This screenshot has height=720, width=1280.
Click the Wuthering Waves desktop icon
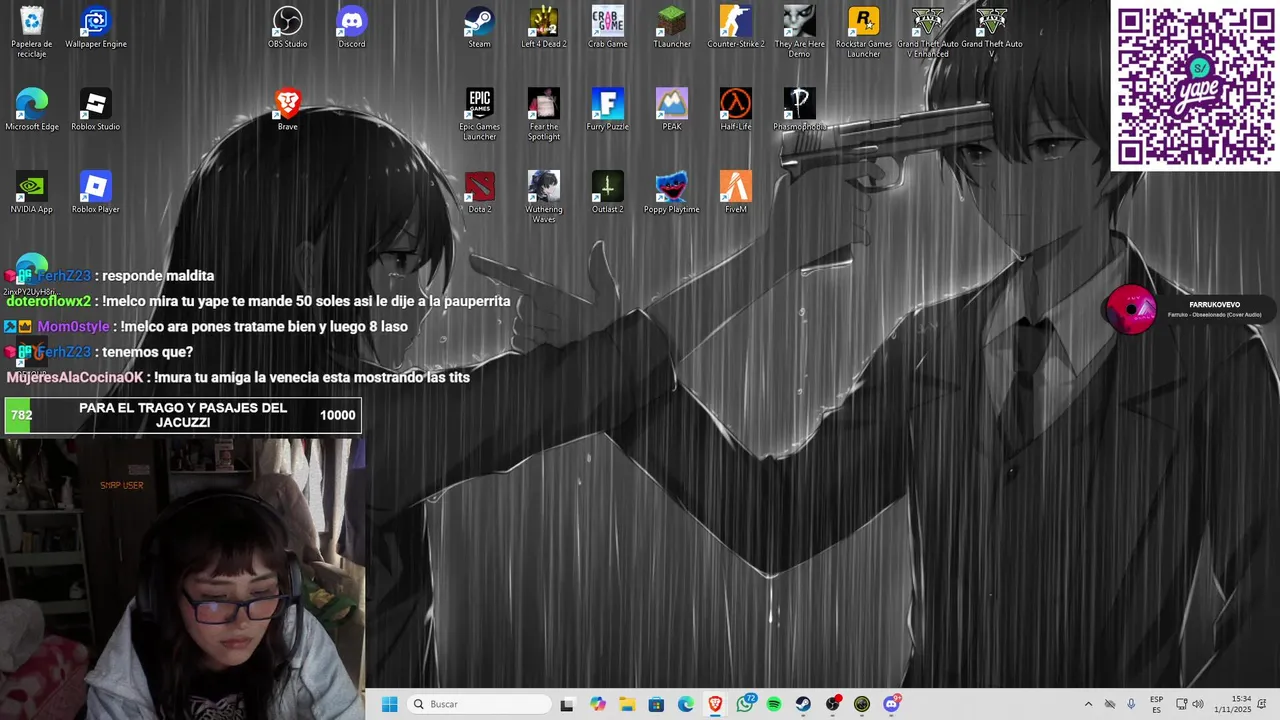[544, 197]
